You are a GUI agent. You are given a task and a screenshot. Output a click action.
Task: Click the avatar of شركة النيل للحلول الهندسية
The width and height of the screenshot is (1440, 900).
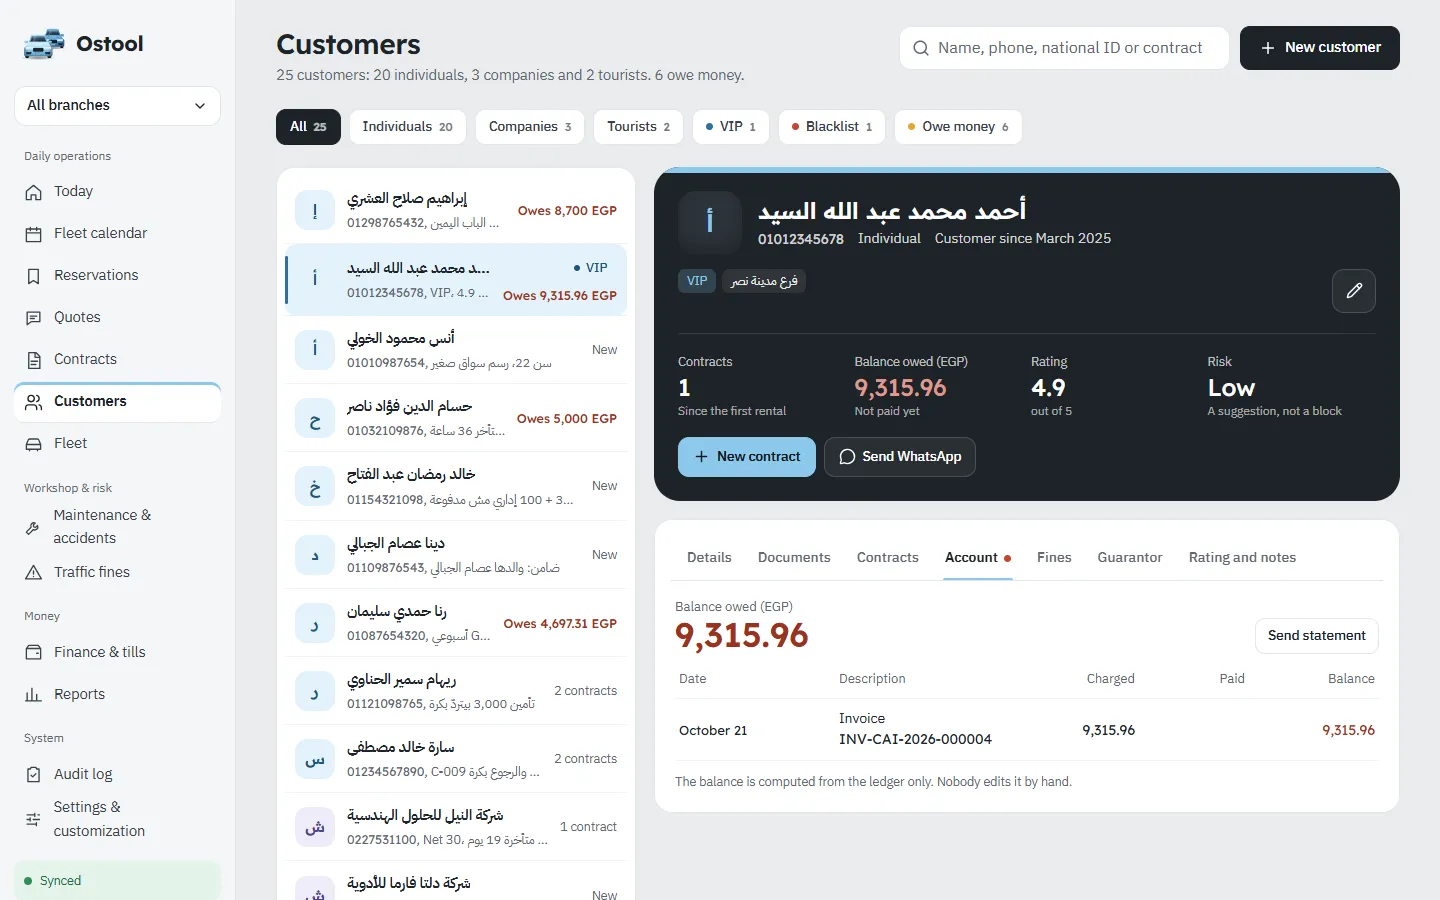coord(315,828)
